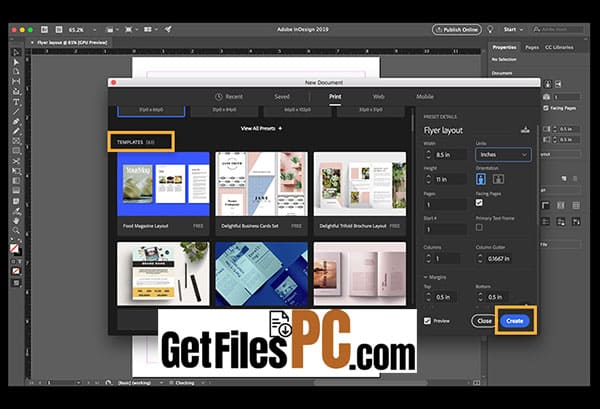Switch to the Mobile tab

point(425,97)
